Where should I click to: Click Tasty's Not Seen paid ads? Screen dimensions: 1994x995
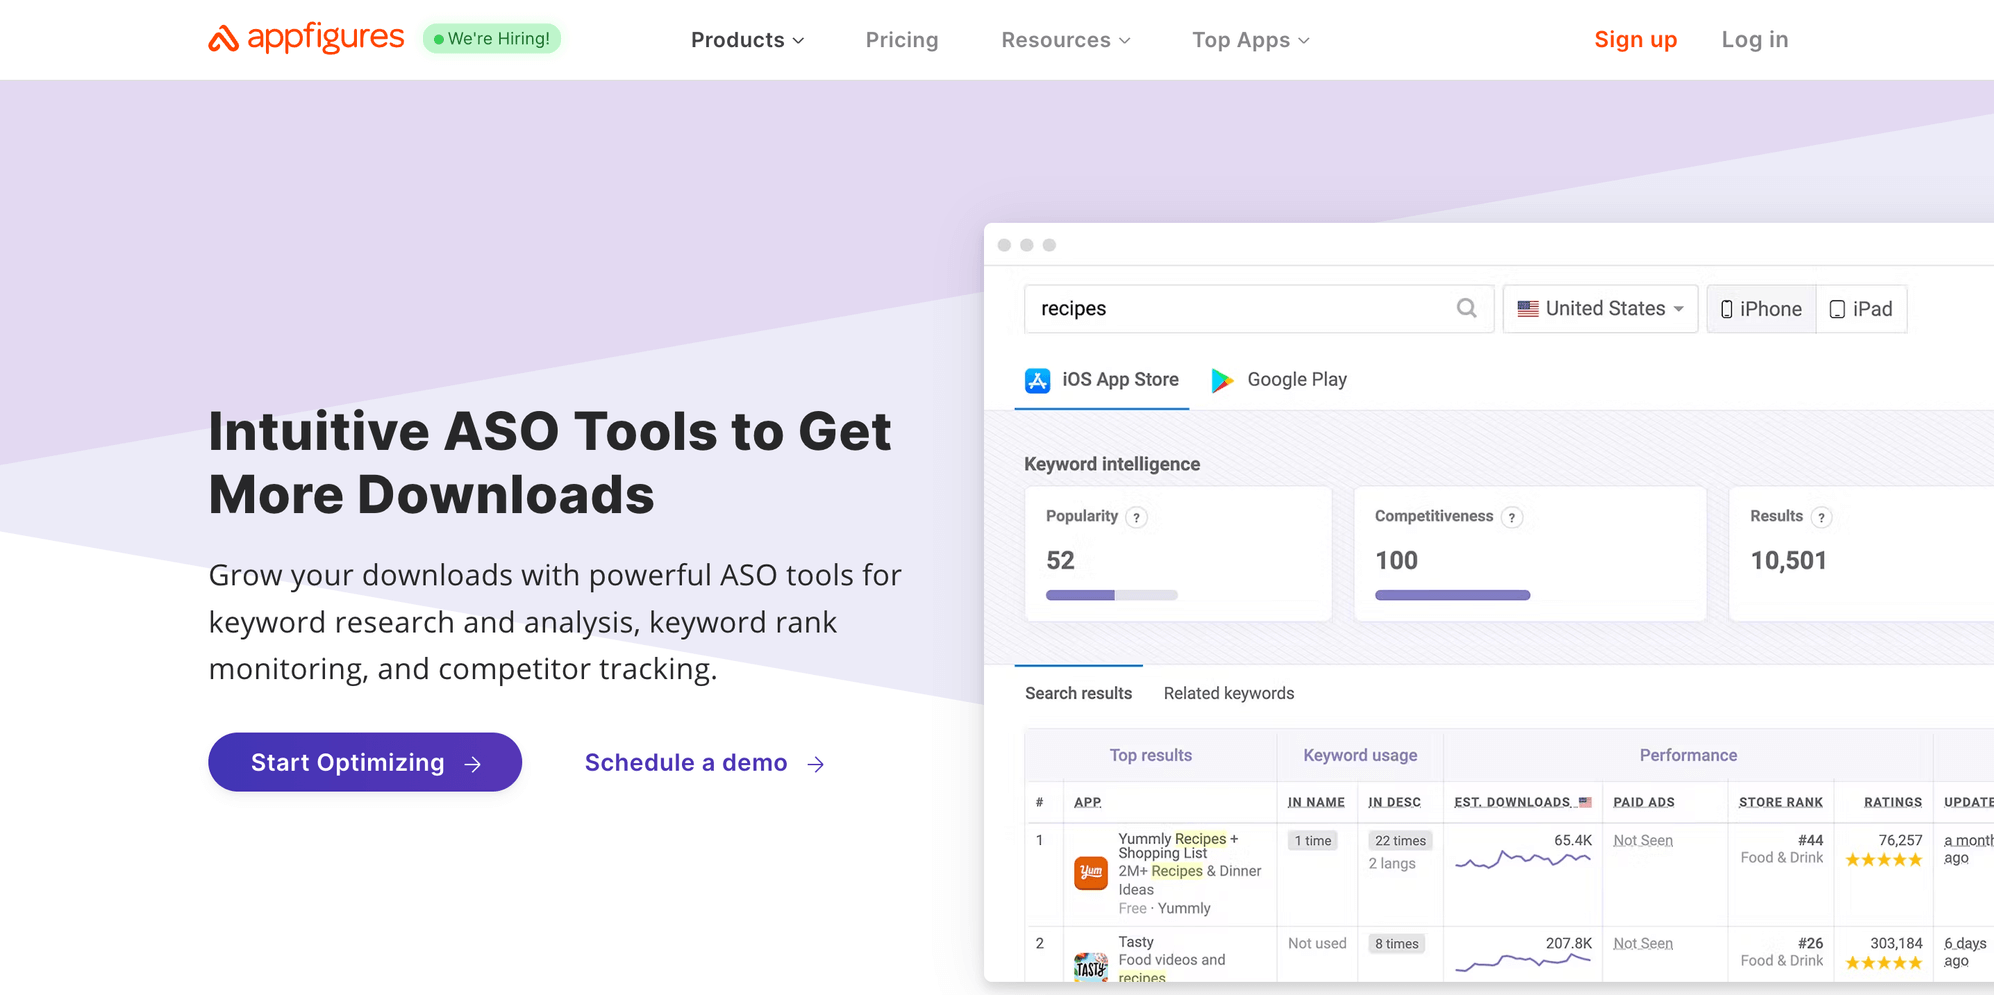click(x=1643, y=944)
